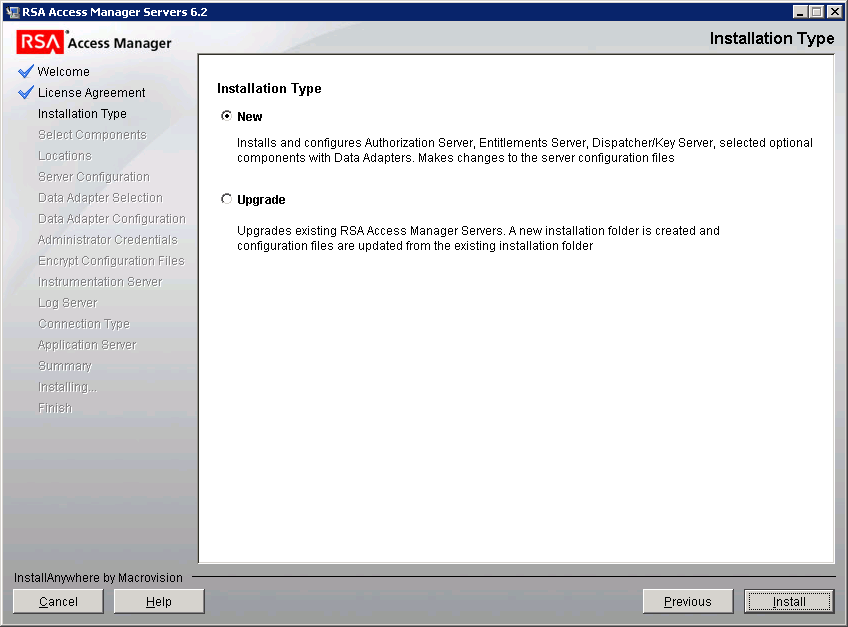This screenshot has height=627, width=848.
Task: Click the Installation Type sidebar entry
Action: 84,113
